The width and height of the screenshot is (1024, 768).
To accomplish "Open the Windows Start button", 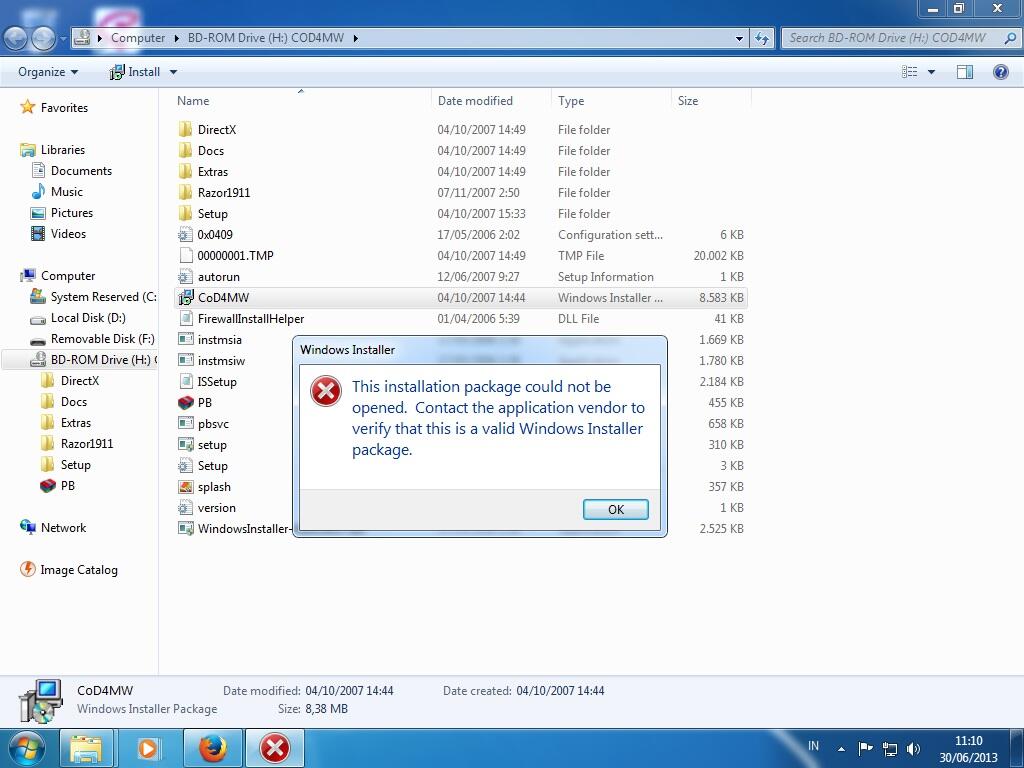I will click(x=26, y=748).
